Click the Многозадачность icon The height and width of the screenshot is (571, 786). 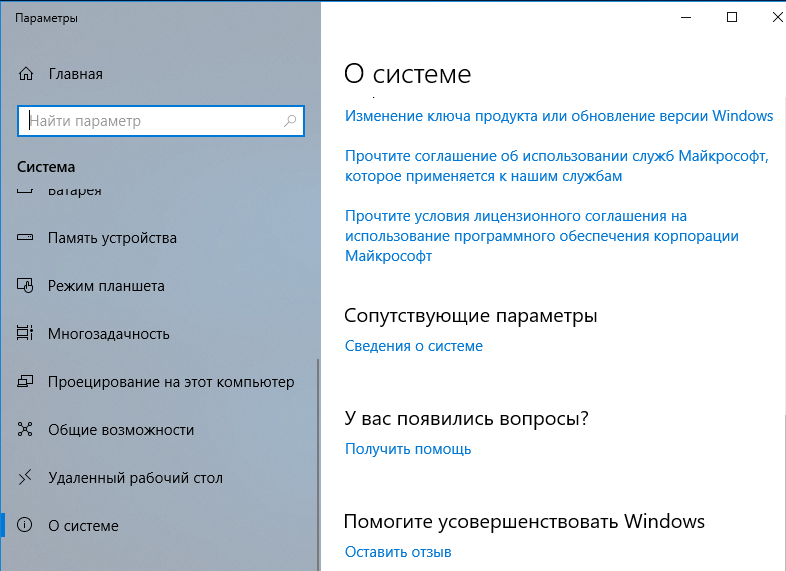25,333
